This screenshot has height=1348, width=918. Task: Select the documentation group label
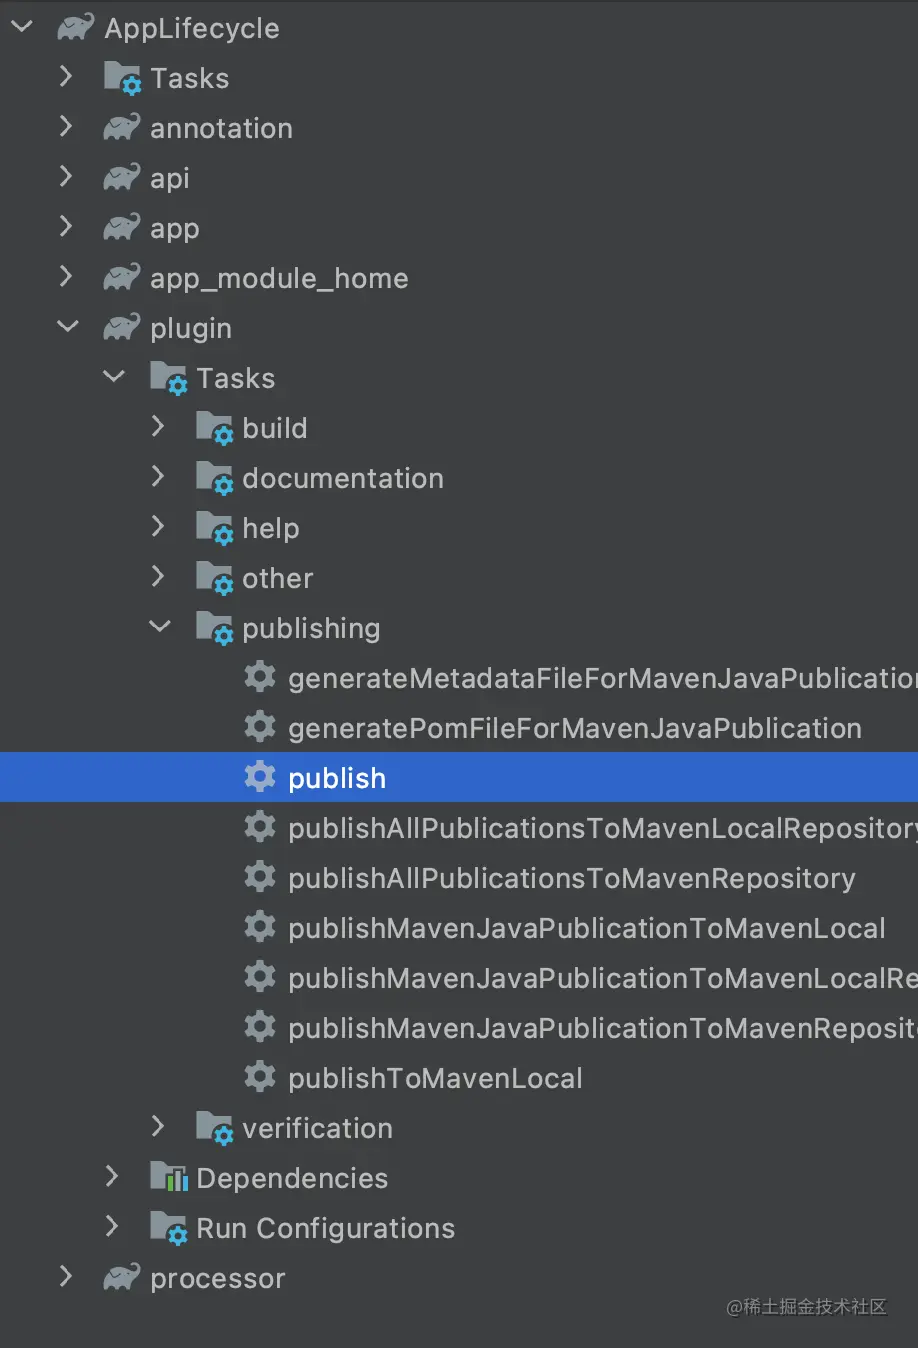[x=343, y=478]
